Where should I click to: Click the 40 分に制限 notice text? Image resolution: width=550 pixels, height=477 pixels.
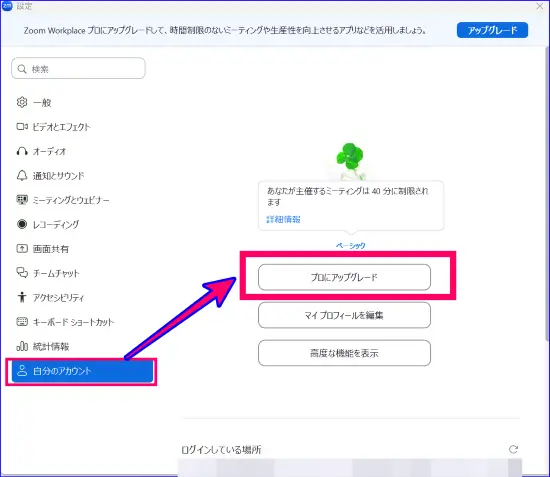pos(347,196)
